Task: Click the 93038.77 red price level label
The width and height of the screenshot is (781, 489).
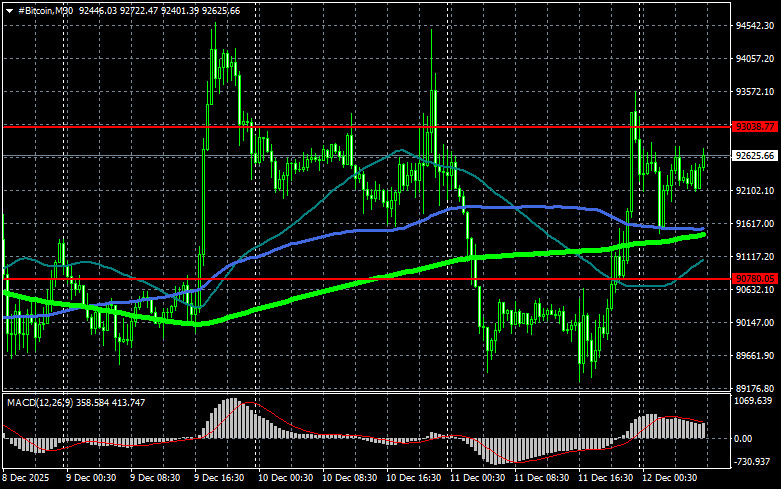Action: (756, 126)
